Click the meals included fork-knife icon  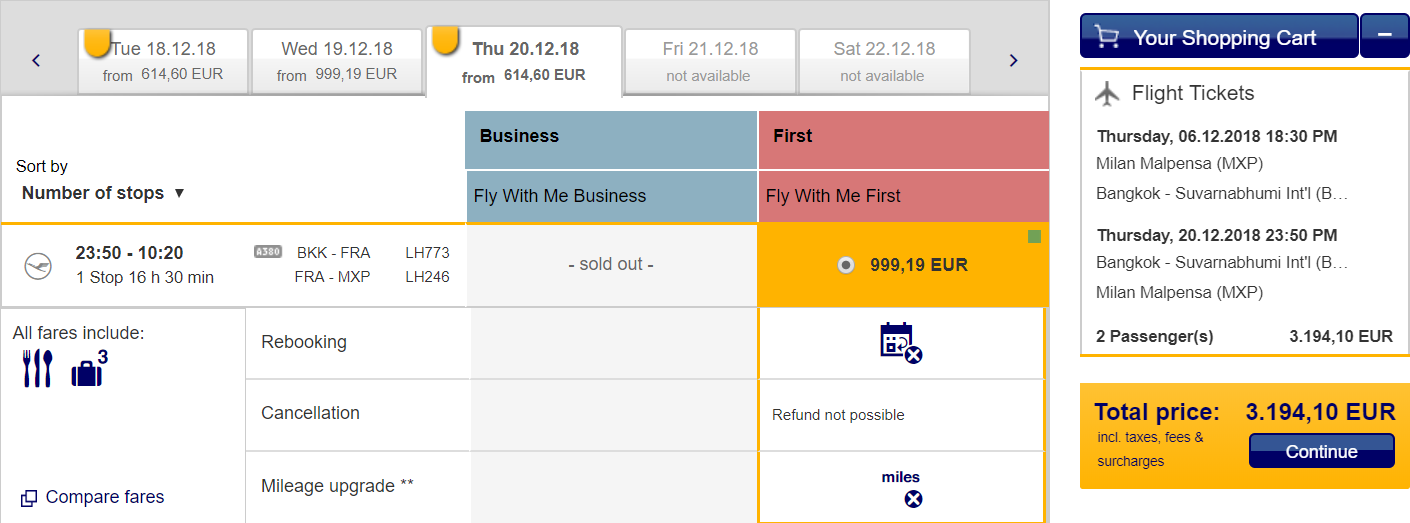[x=36, y=369]
